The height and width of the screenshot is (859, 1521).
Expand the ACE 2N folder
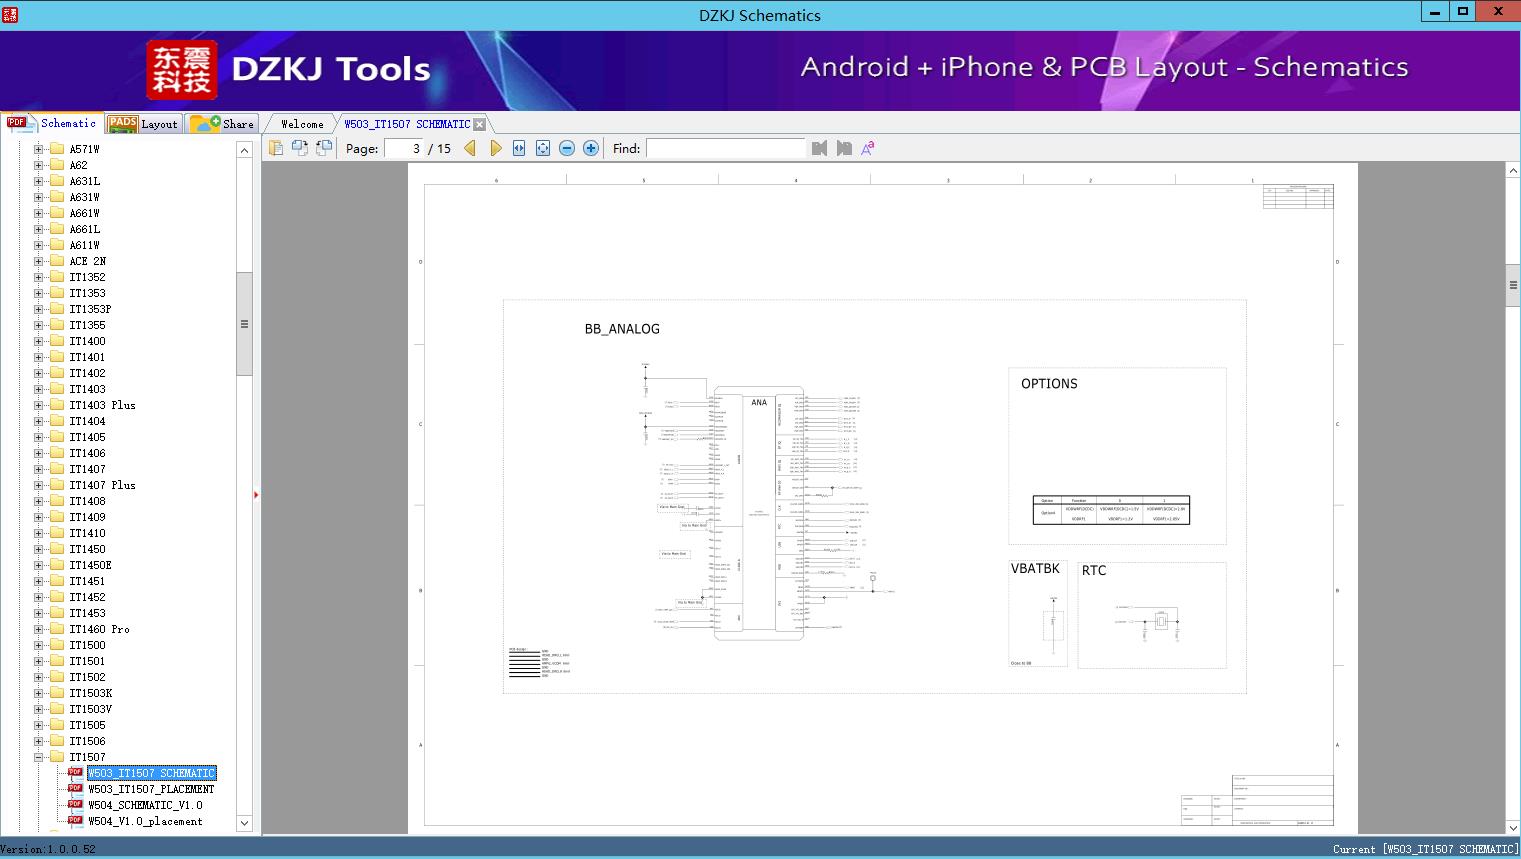[39, 261]
